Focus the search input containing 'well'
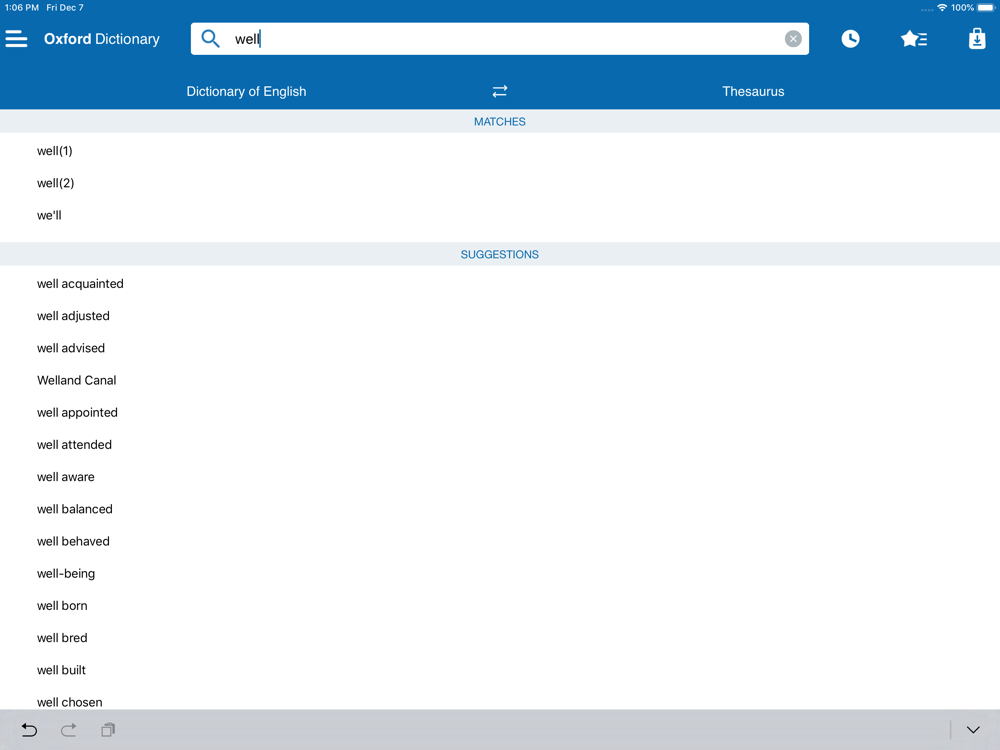 tap(499, 39)
